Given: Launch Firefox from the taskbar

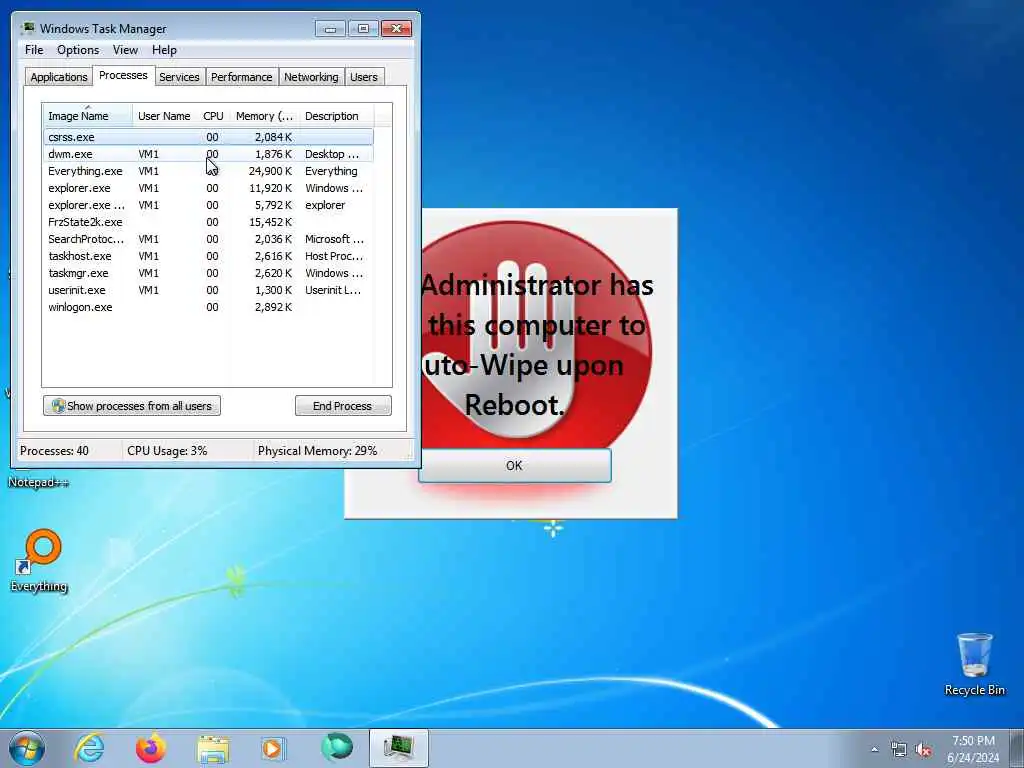Looking at the screenshot, I should (x=151, y=748).
